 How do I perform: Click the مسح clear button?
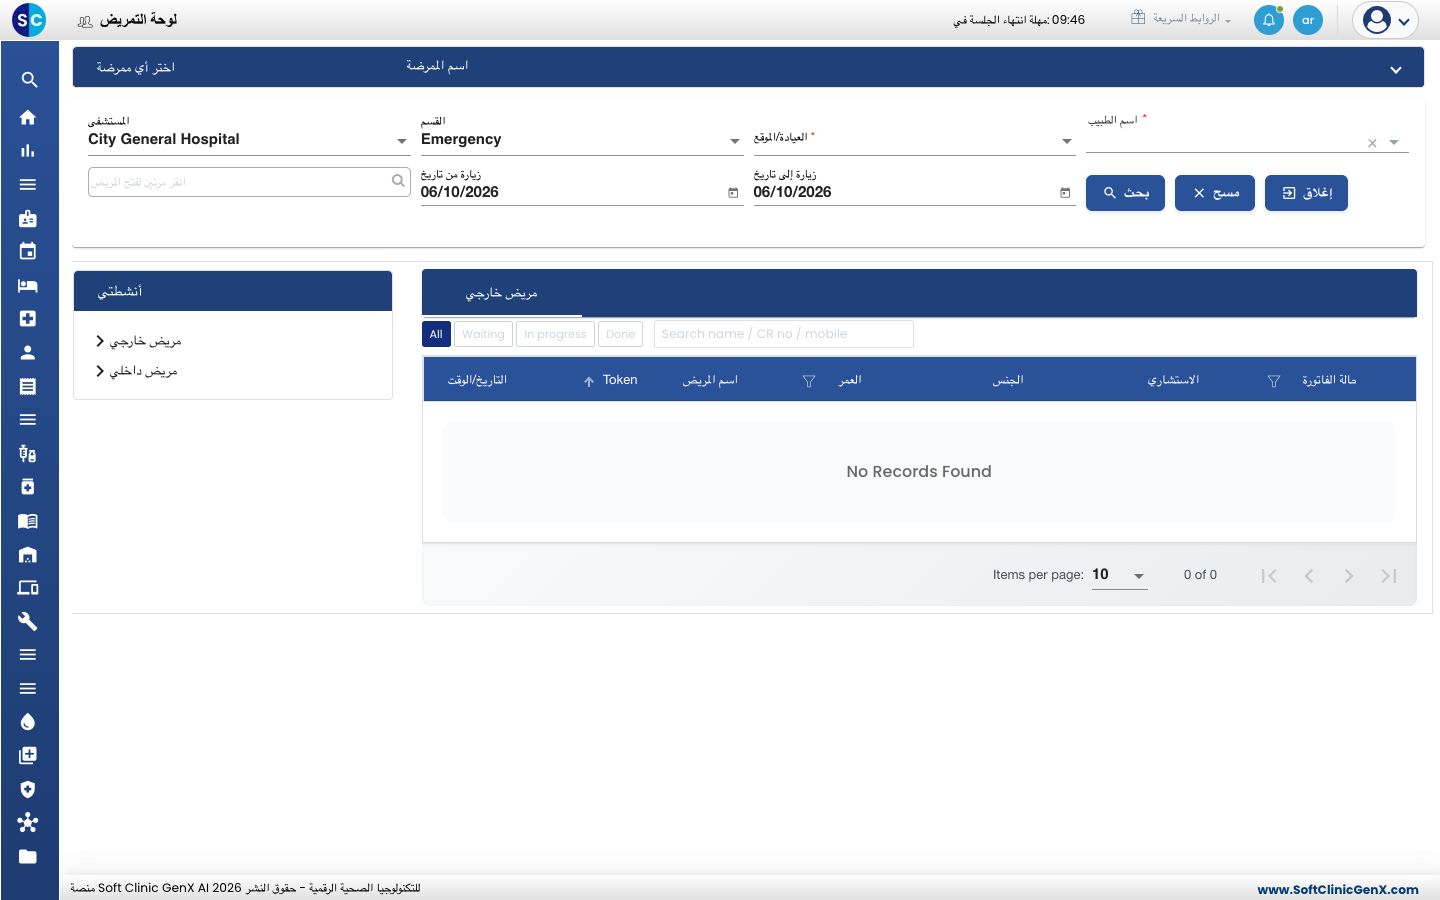pyautogui.click(x=1215, y=193)
